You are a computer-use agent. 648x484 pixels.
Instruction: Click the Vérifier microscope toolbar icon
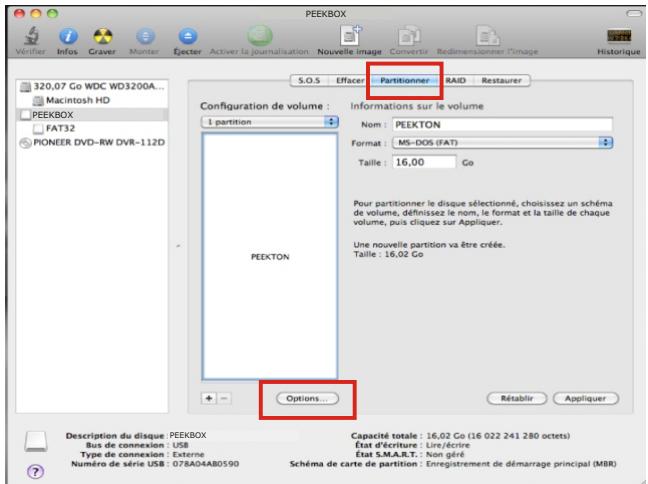coord(31,36)
